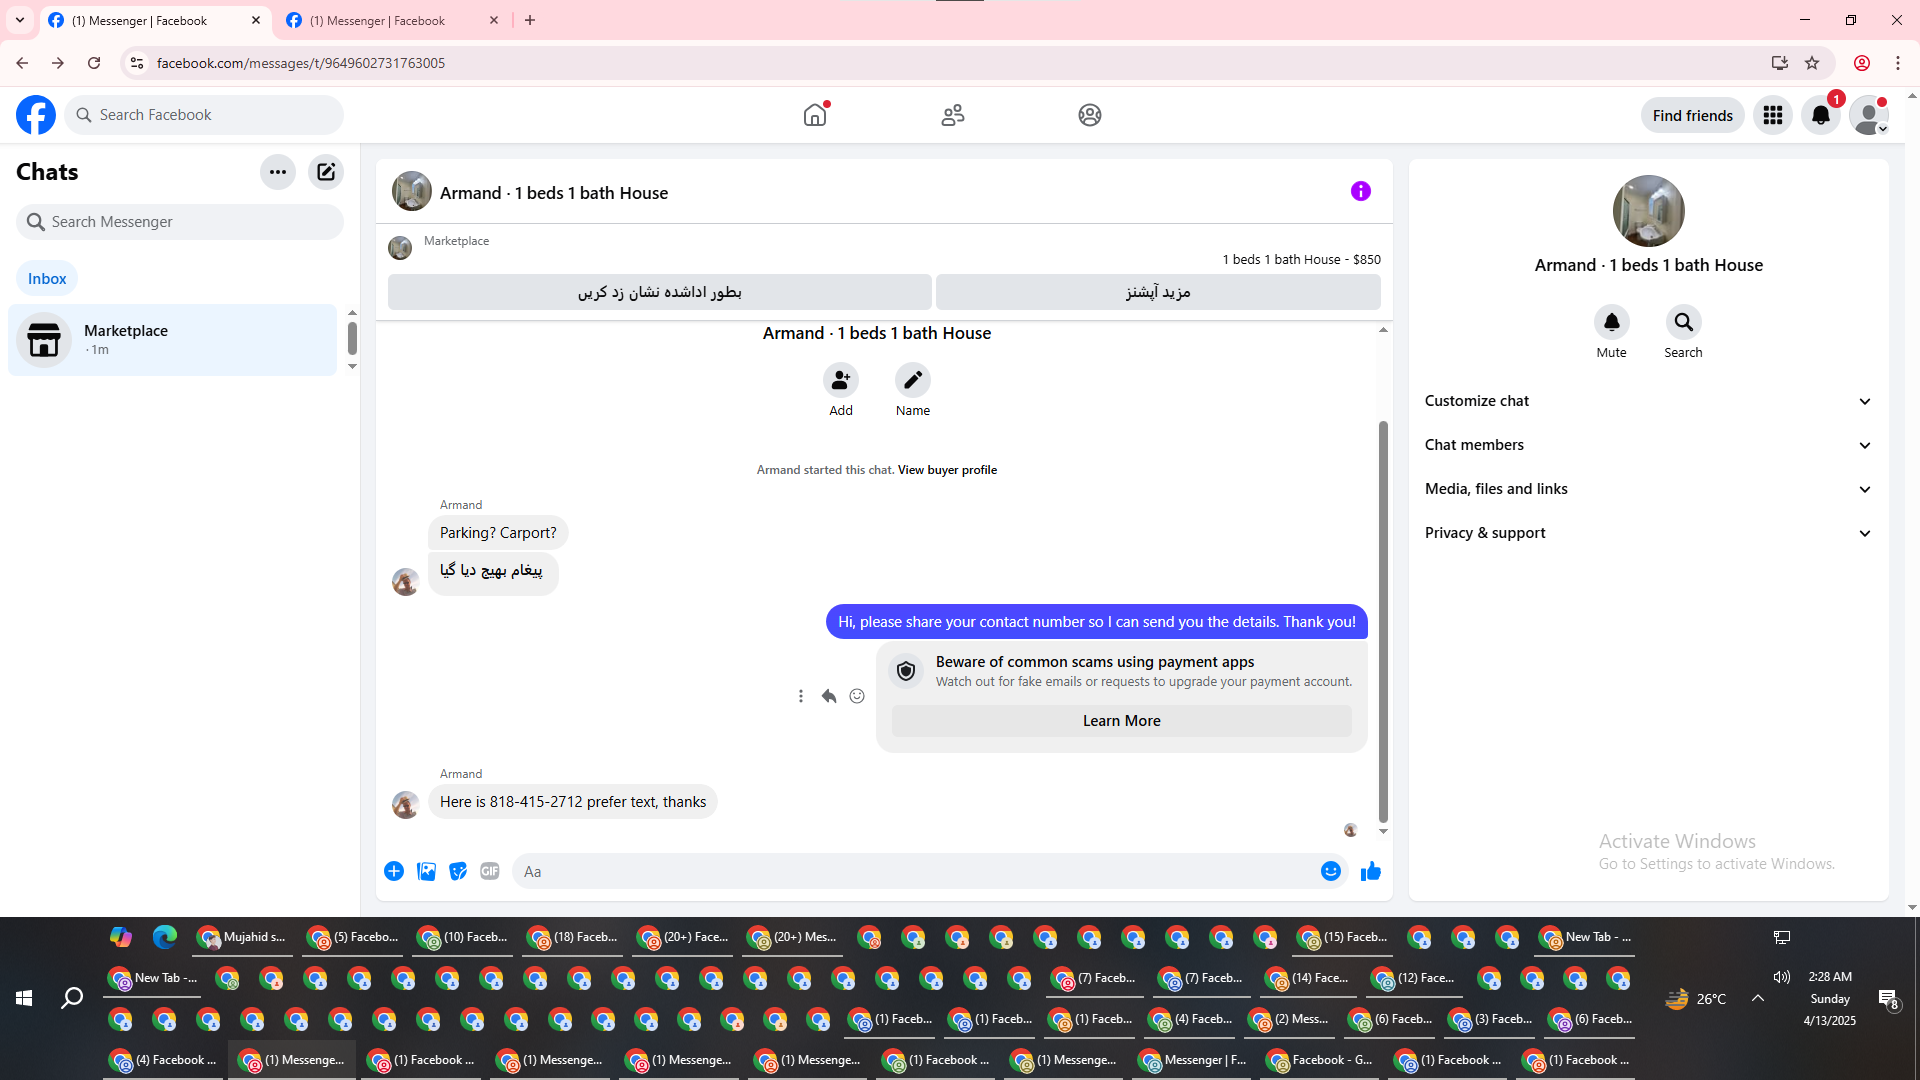Image resolution: width=1920 pixels, height=1080 pixels.
Task: Expand Media, files and links section
Action: point(1649,489)
